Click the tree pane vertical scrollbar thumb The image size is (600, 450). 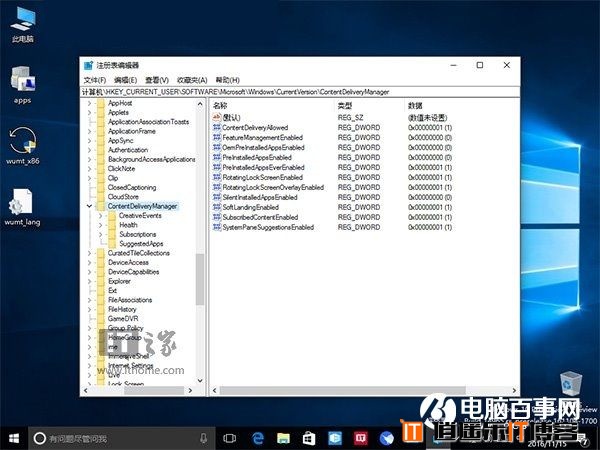click(200, 279)
